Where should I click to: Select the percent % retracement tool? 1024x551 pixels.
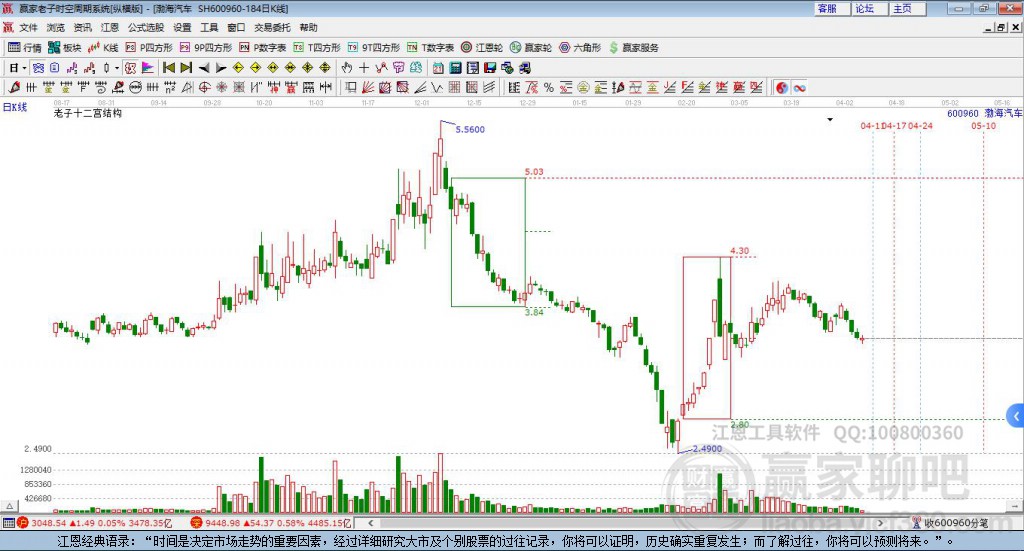(549, 87)
